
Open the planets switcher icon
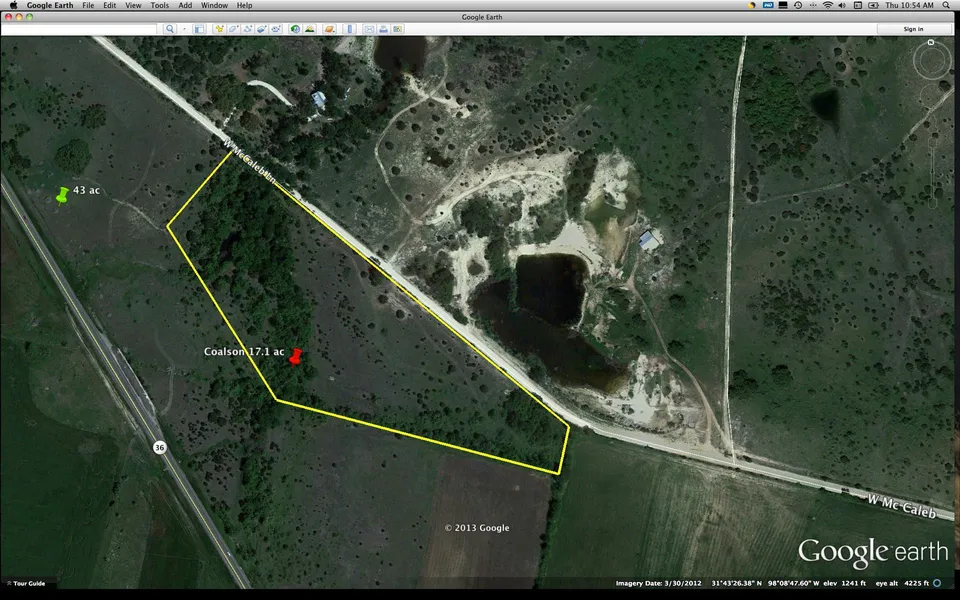(330, 29)
